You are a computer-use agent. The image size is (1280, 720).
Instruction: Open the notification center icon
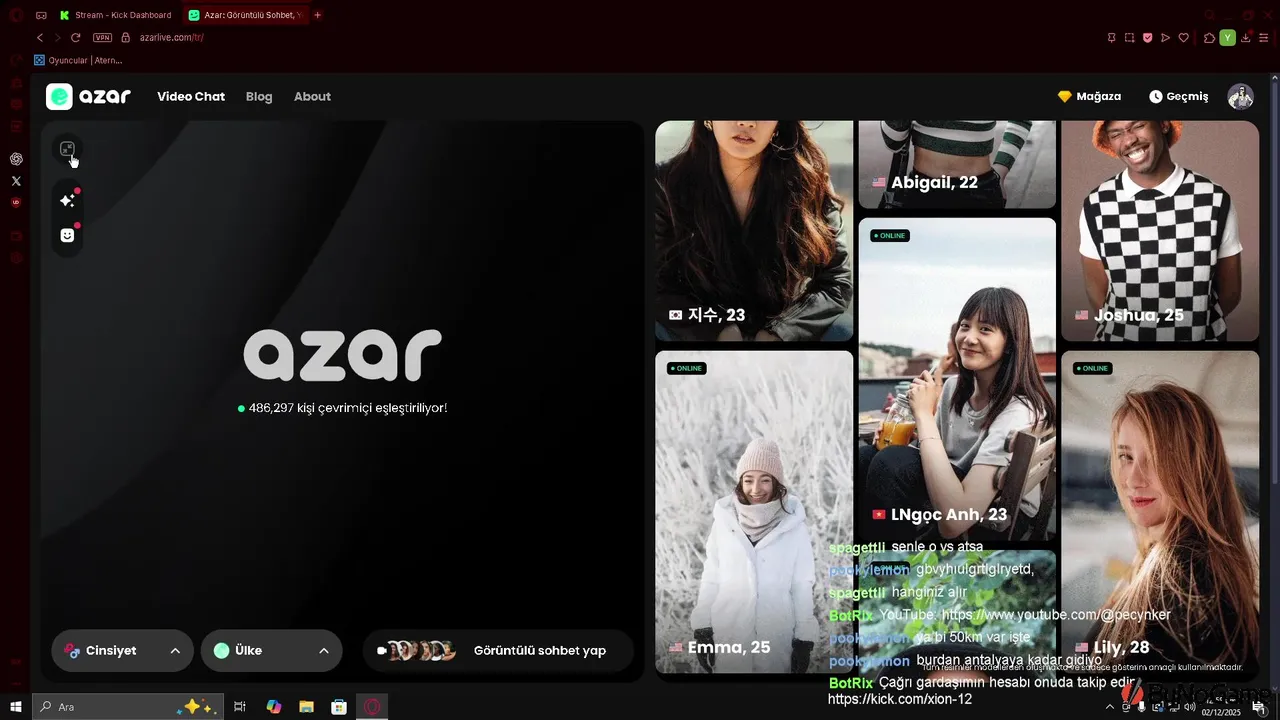1259,707
